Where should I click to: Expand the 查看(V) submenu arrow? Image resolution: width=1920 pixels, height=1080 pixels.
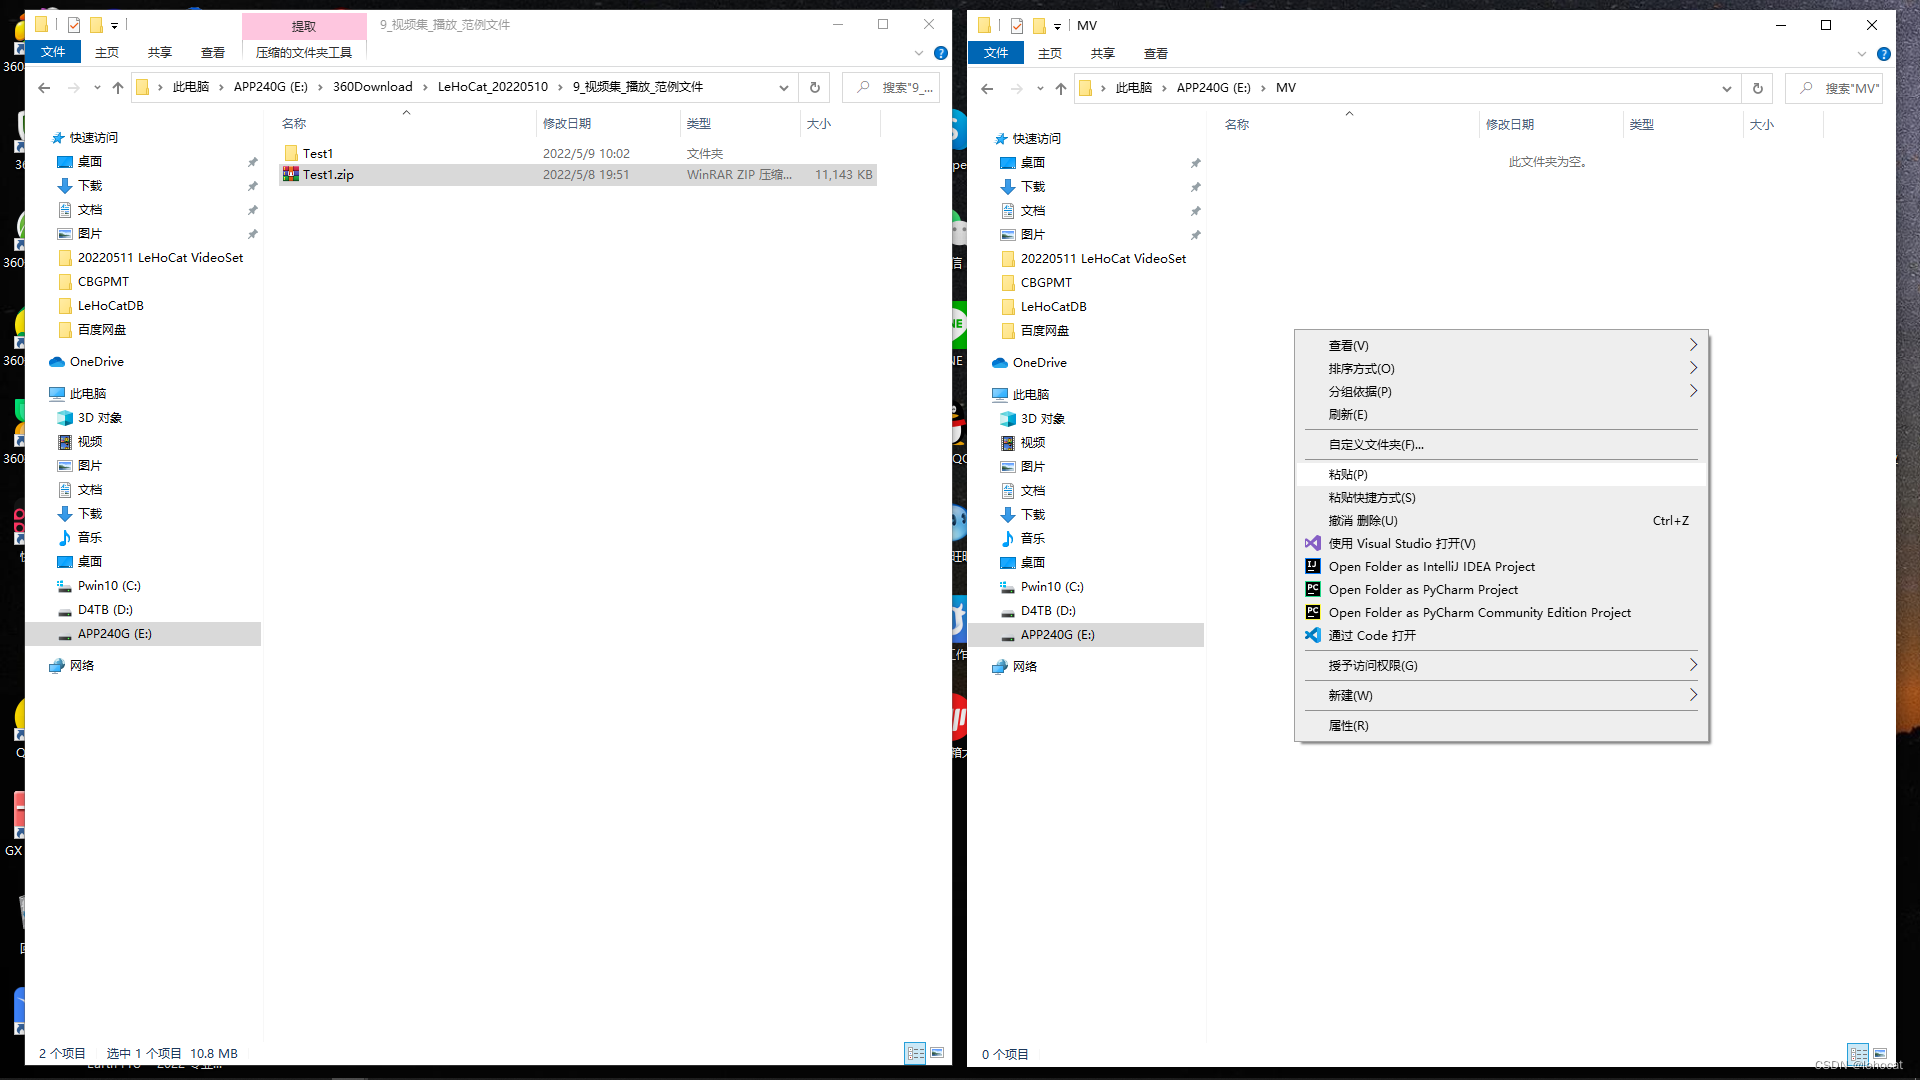point(1693,345)
